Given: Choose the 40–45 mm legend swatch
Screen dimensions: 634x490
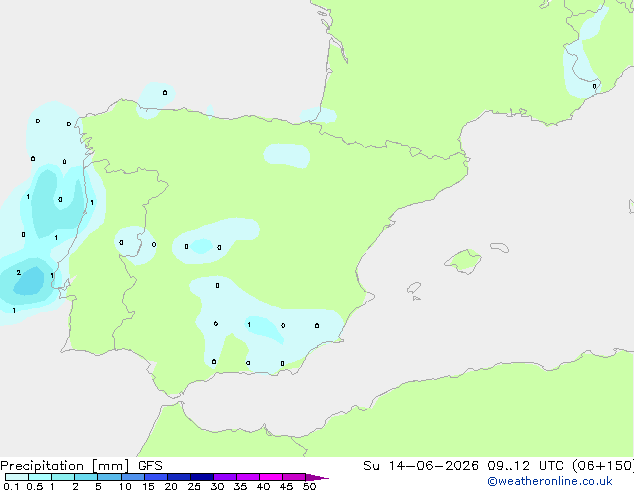Looking at the screenshot, I should pos(271,477).
